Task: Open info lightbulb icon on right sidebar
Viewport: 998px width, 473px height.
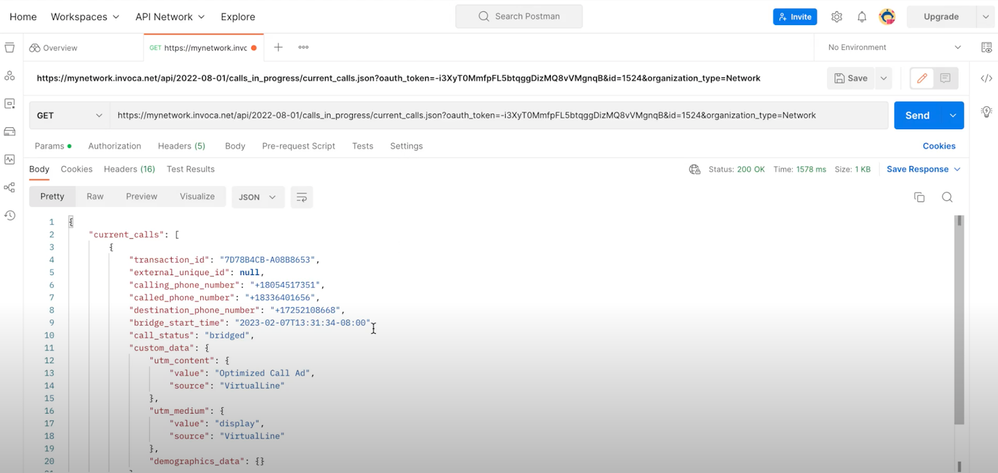Action: (986, 111)
